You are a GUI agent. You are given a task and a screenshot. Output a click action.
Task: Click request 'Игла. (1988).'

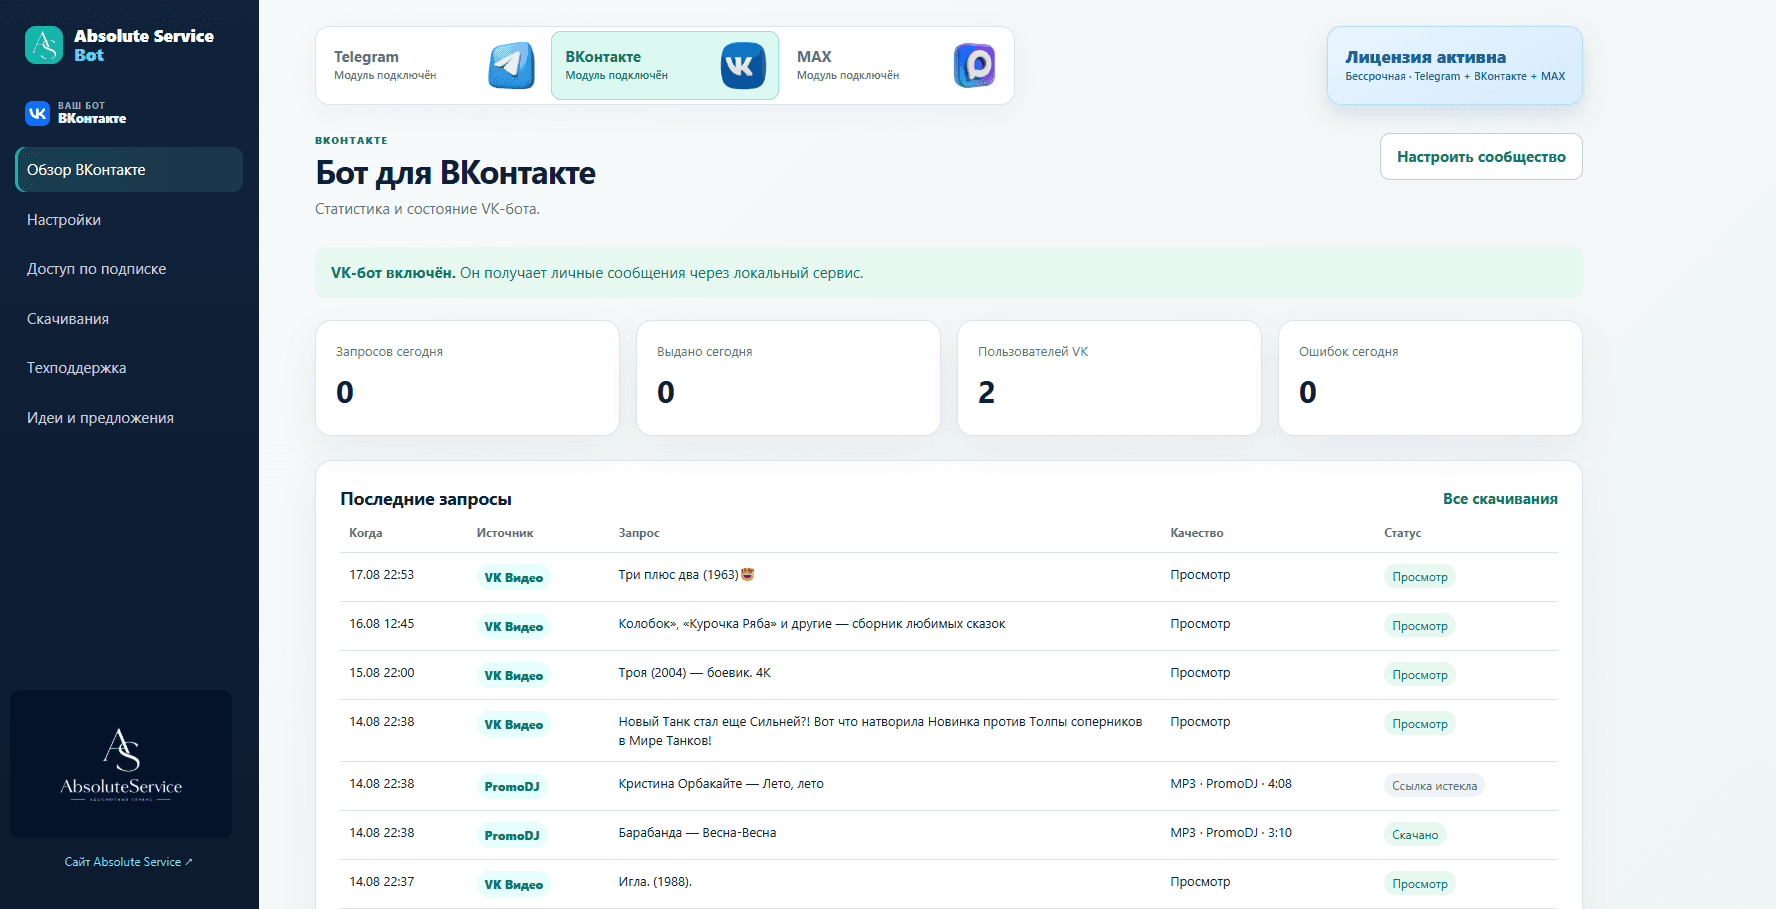tap(655, 882)
